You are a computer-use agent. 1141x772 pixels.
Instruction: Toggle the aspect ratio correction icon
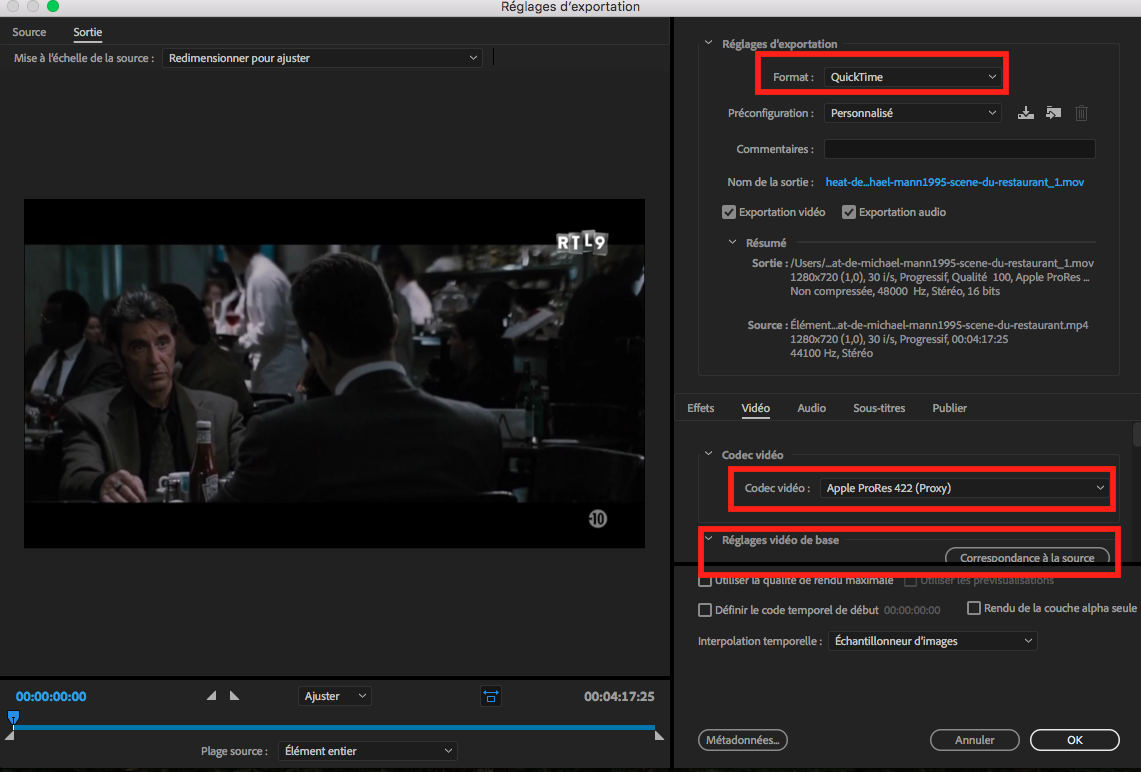[x=491, y=696]
